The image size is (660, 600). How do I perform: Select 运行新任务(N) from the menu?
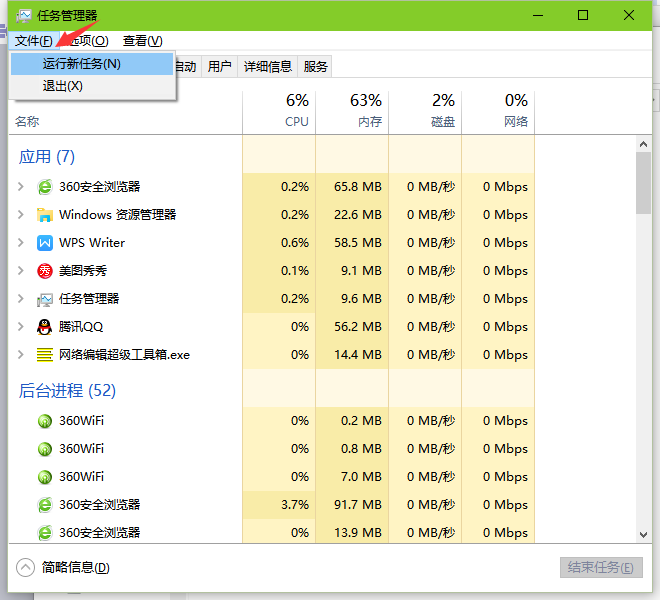(x=92, y=64)
